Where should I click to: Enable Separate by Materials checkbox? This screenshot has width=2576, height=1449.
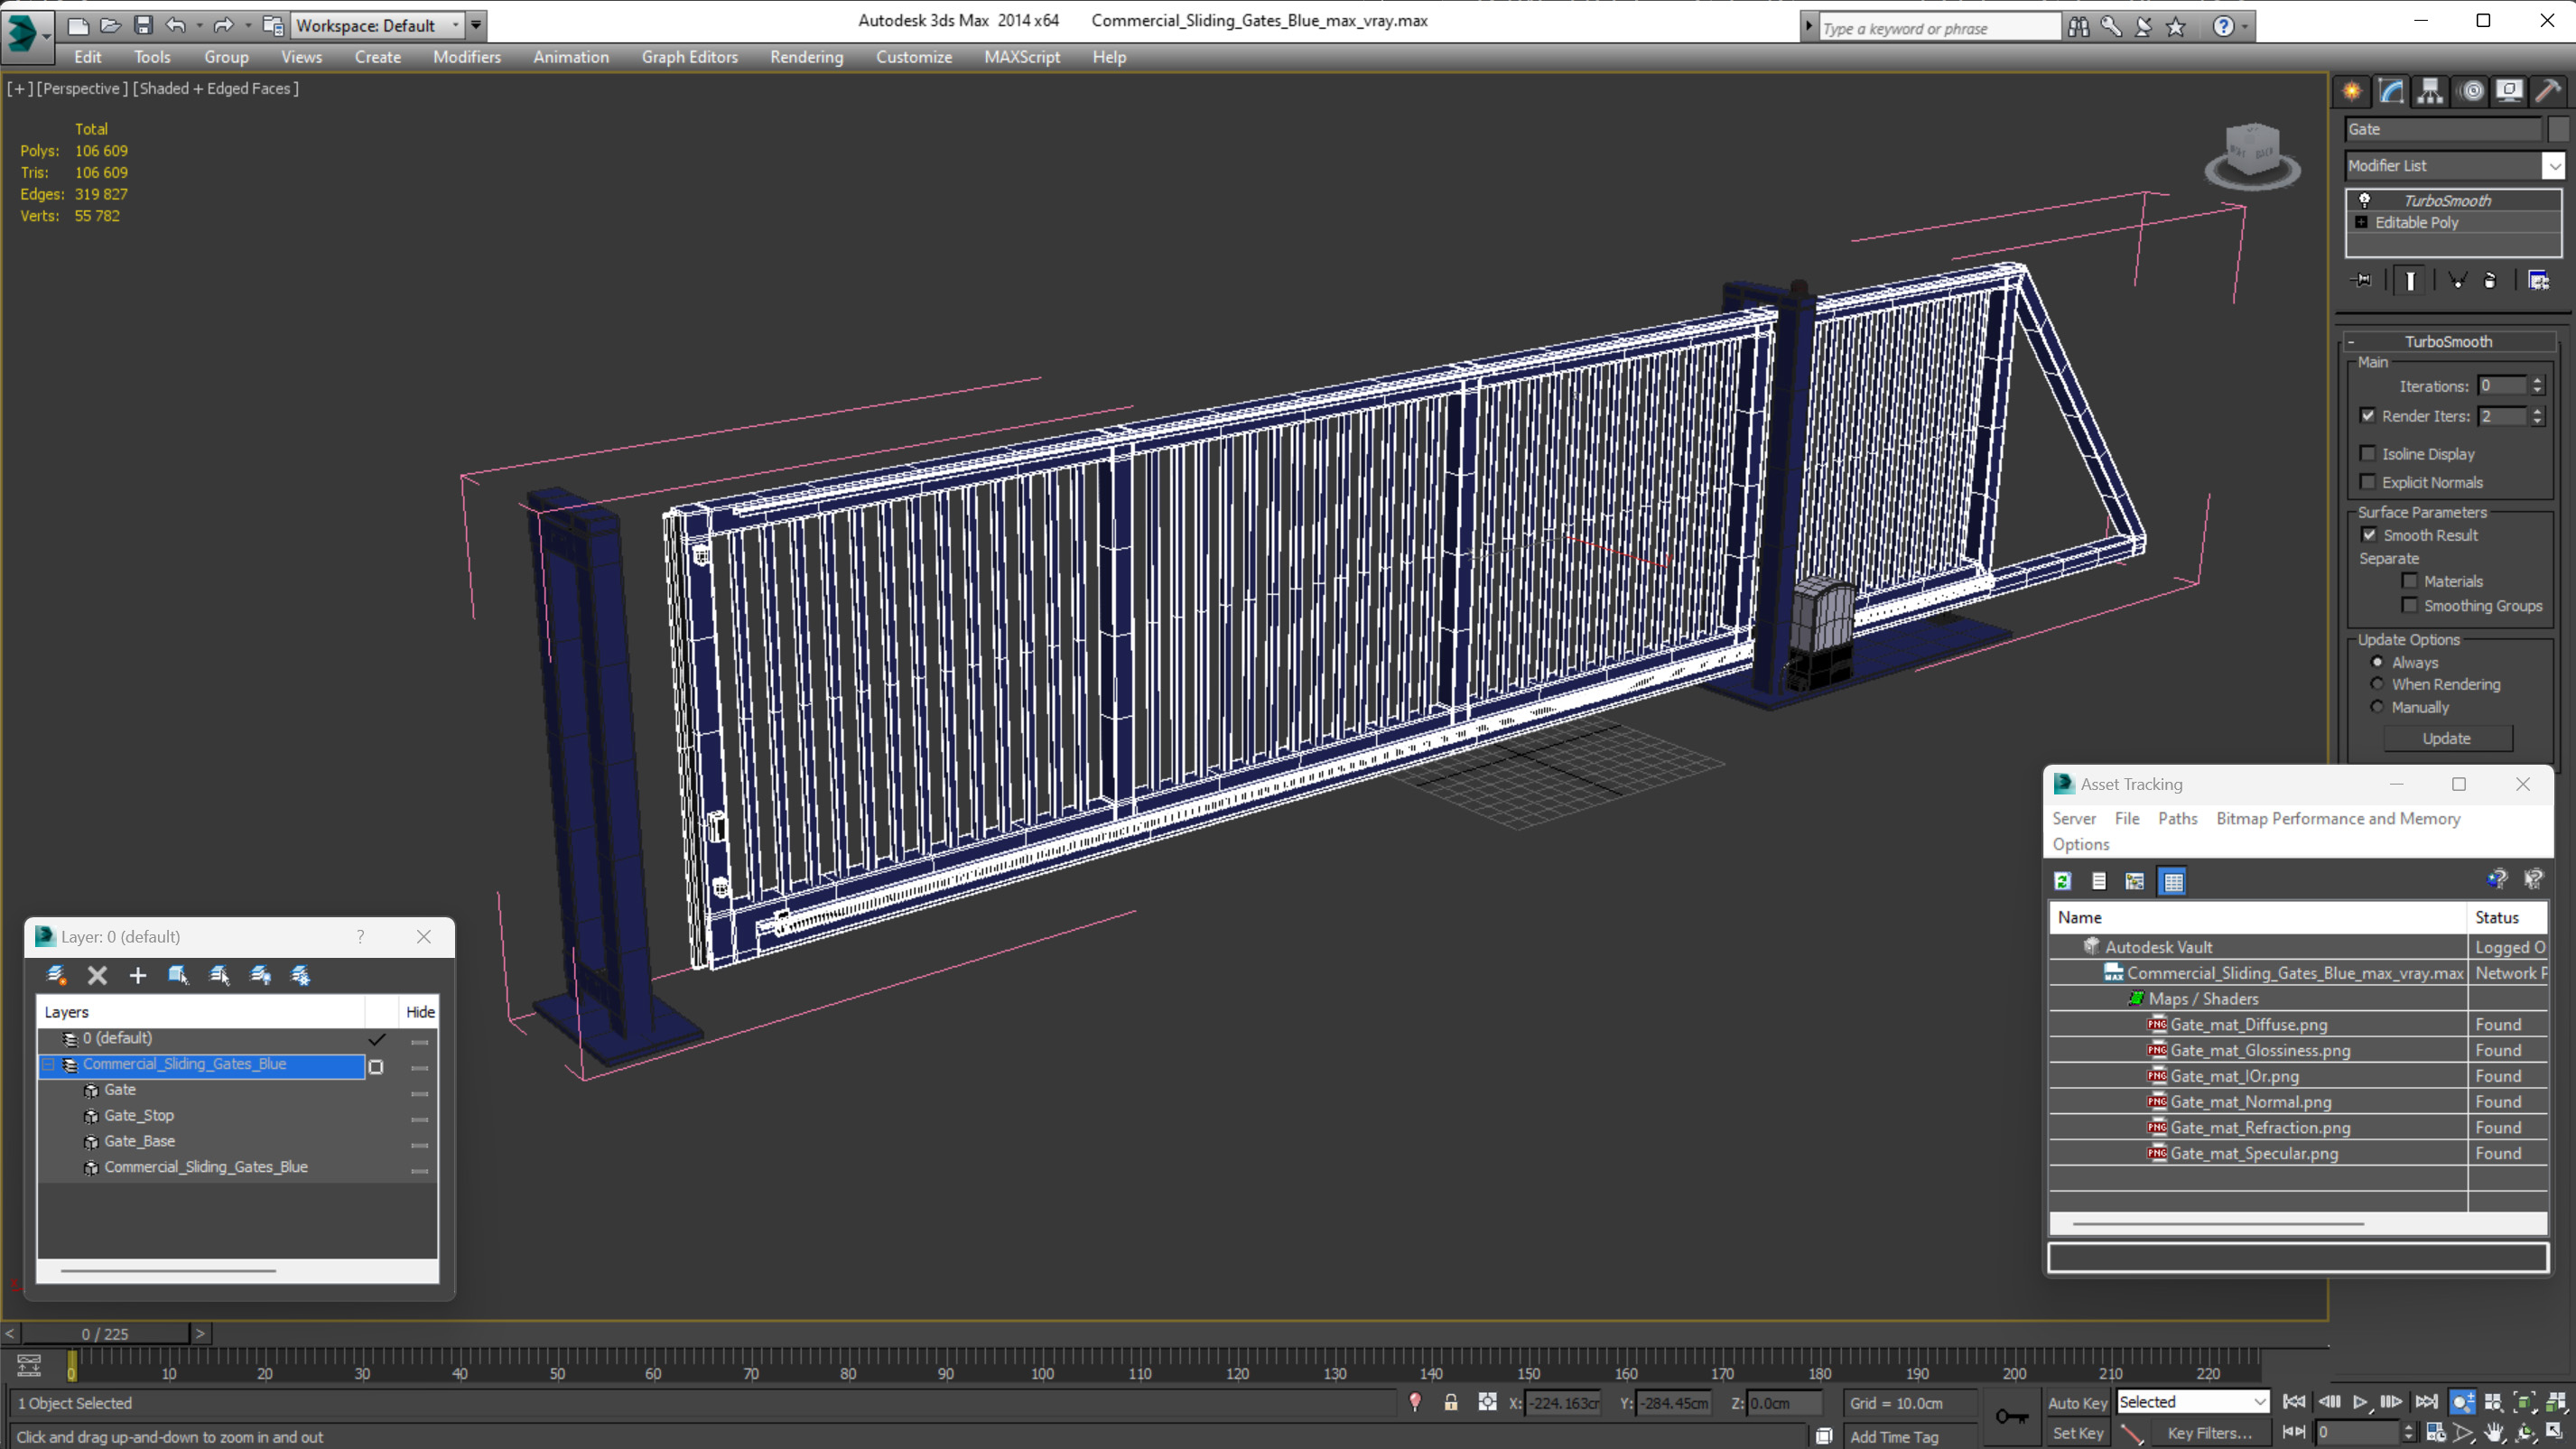tap(2410, 580)
